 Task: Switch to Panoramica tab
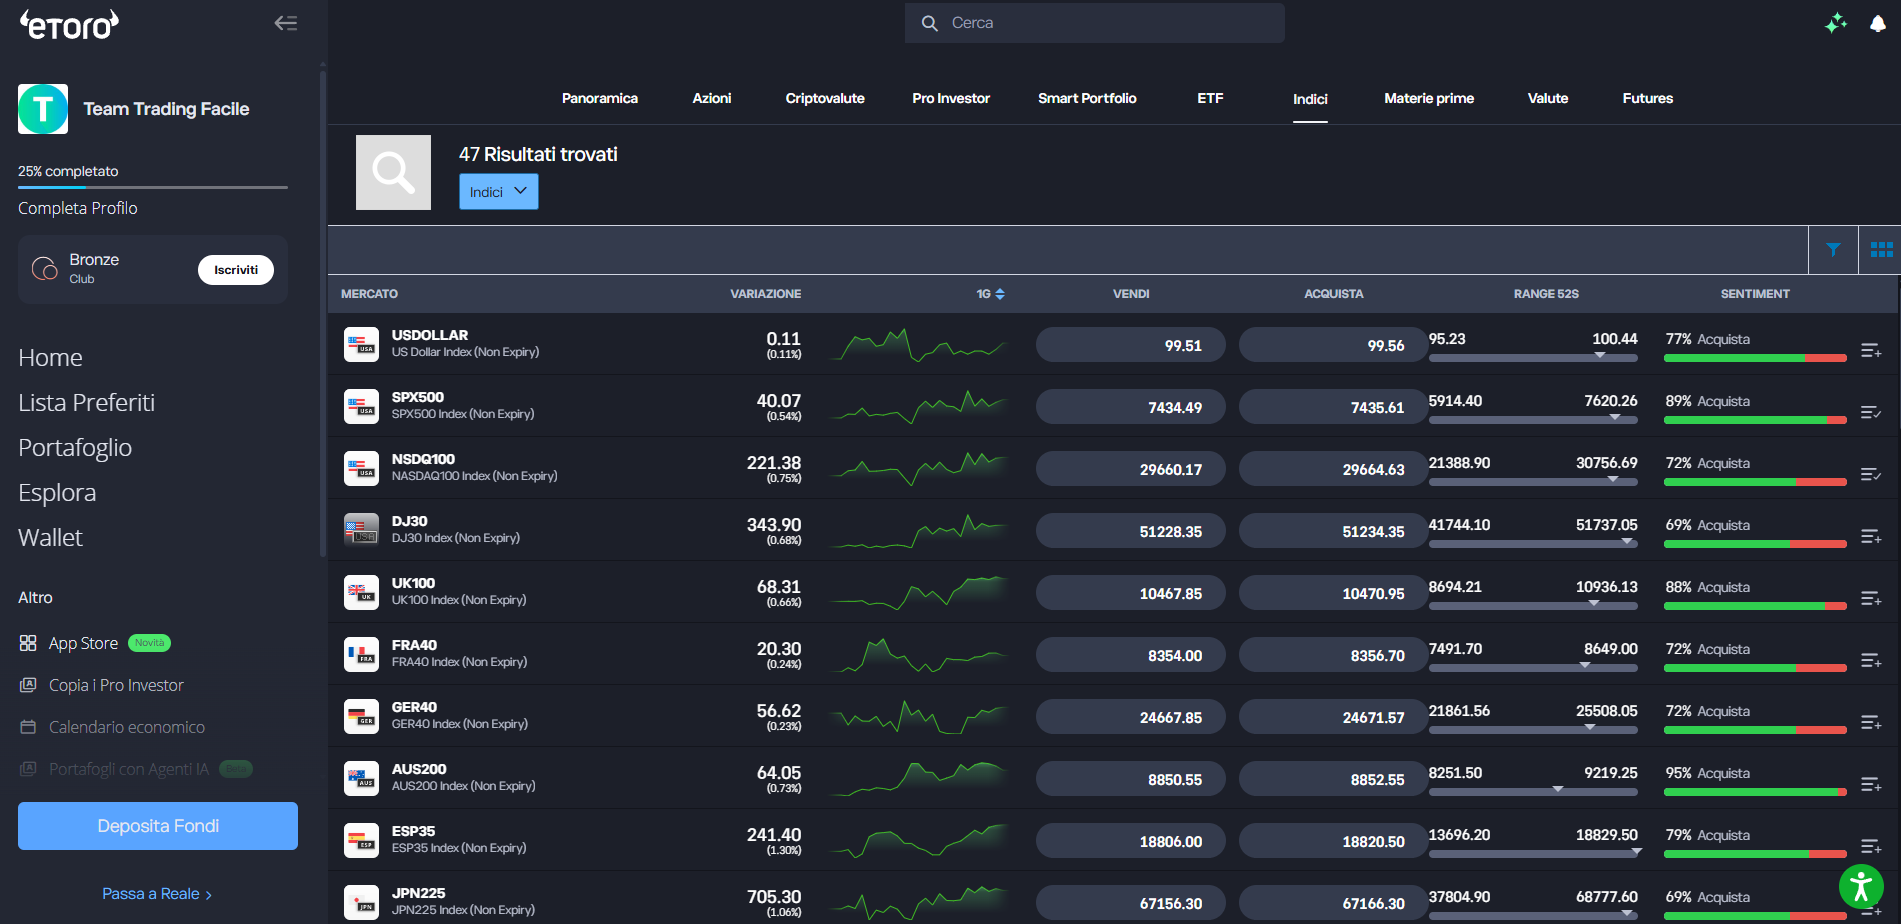coord(600,98)
